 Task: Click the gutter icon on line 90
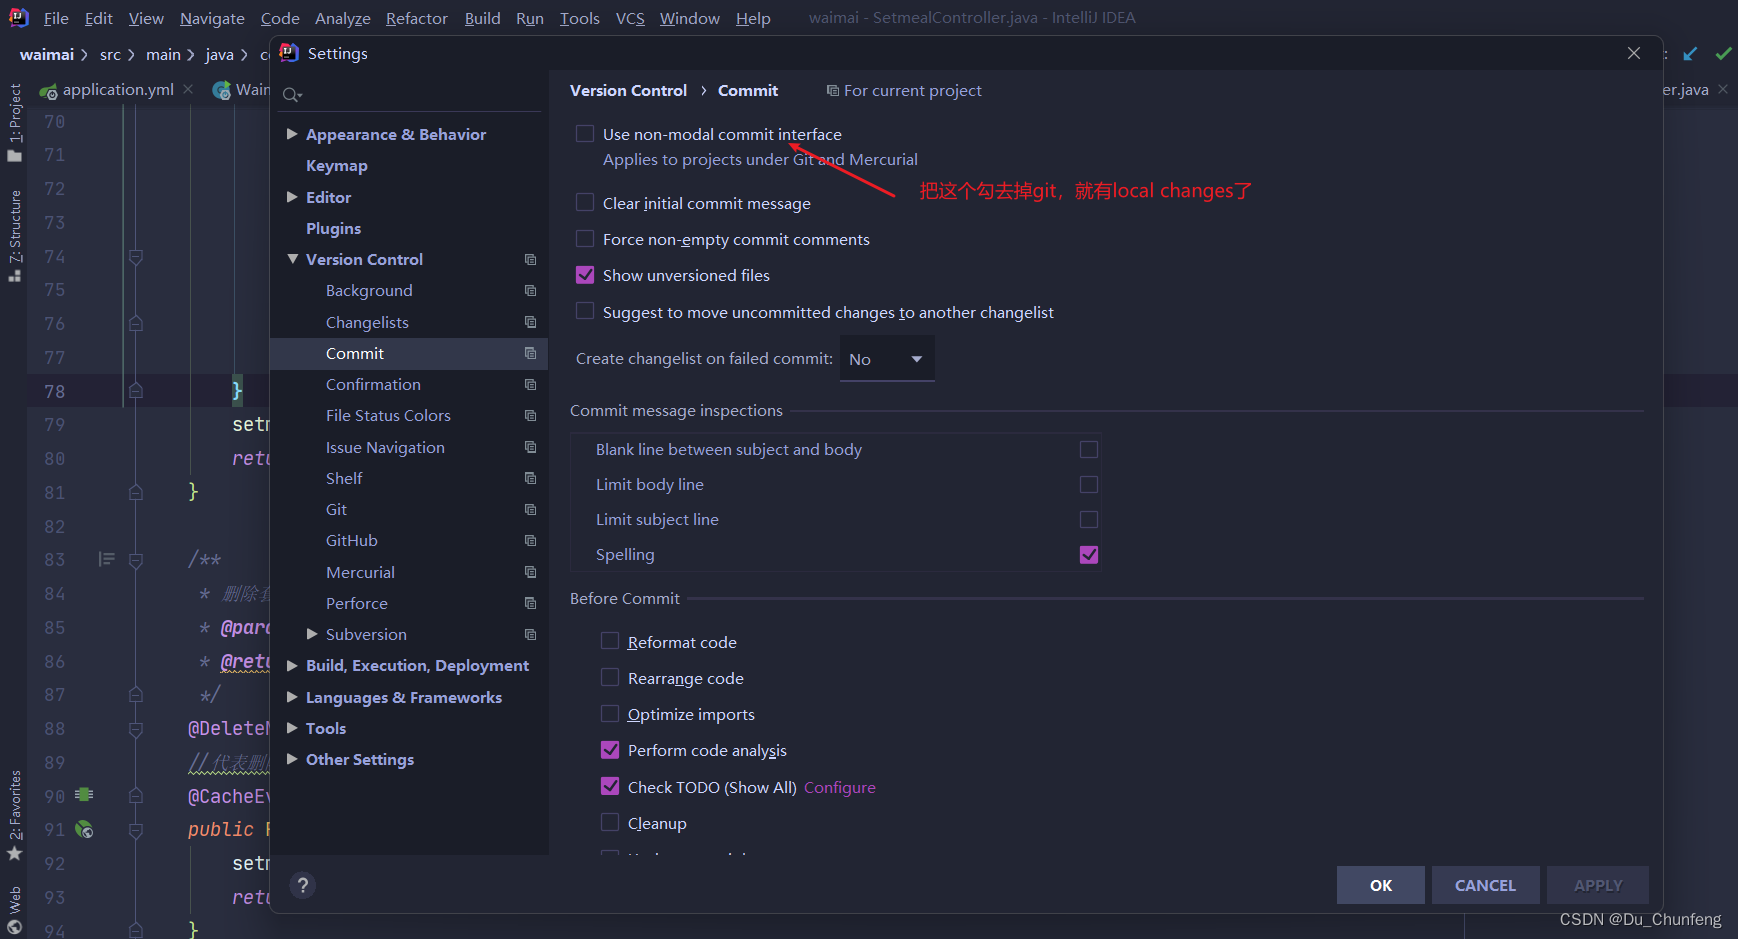tap(84, 795)
